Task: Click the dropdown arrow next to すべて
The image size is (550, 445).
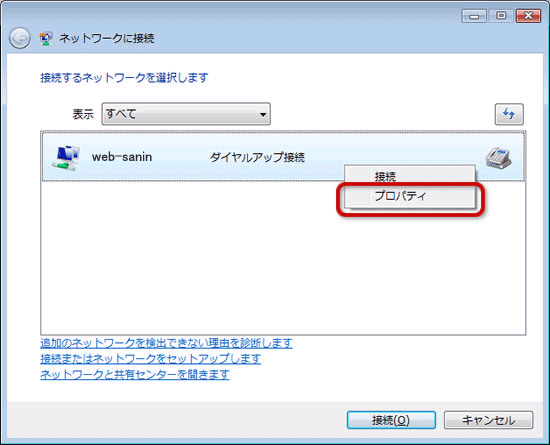Action: pyautogui.click(x=263, y=114)
